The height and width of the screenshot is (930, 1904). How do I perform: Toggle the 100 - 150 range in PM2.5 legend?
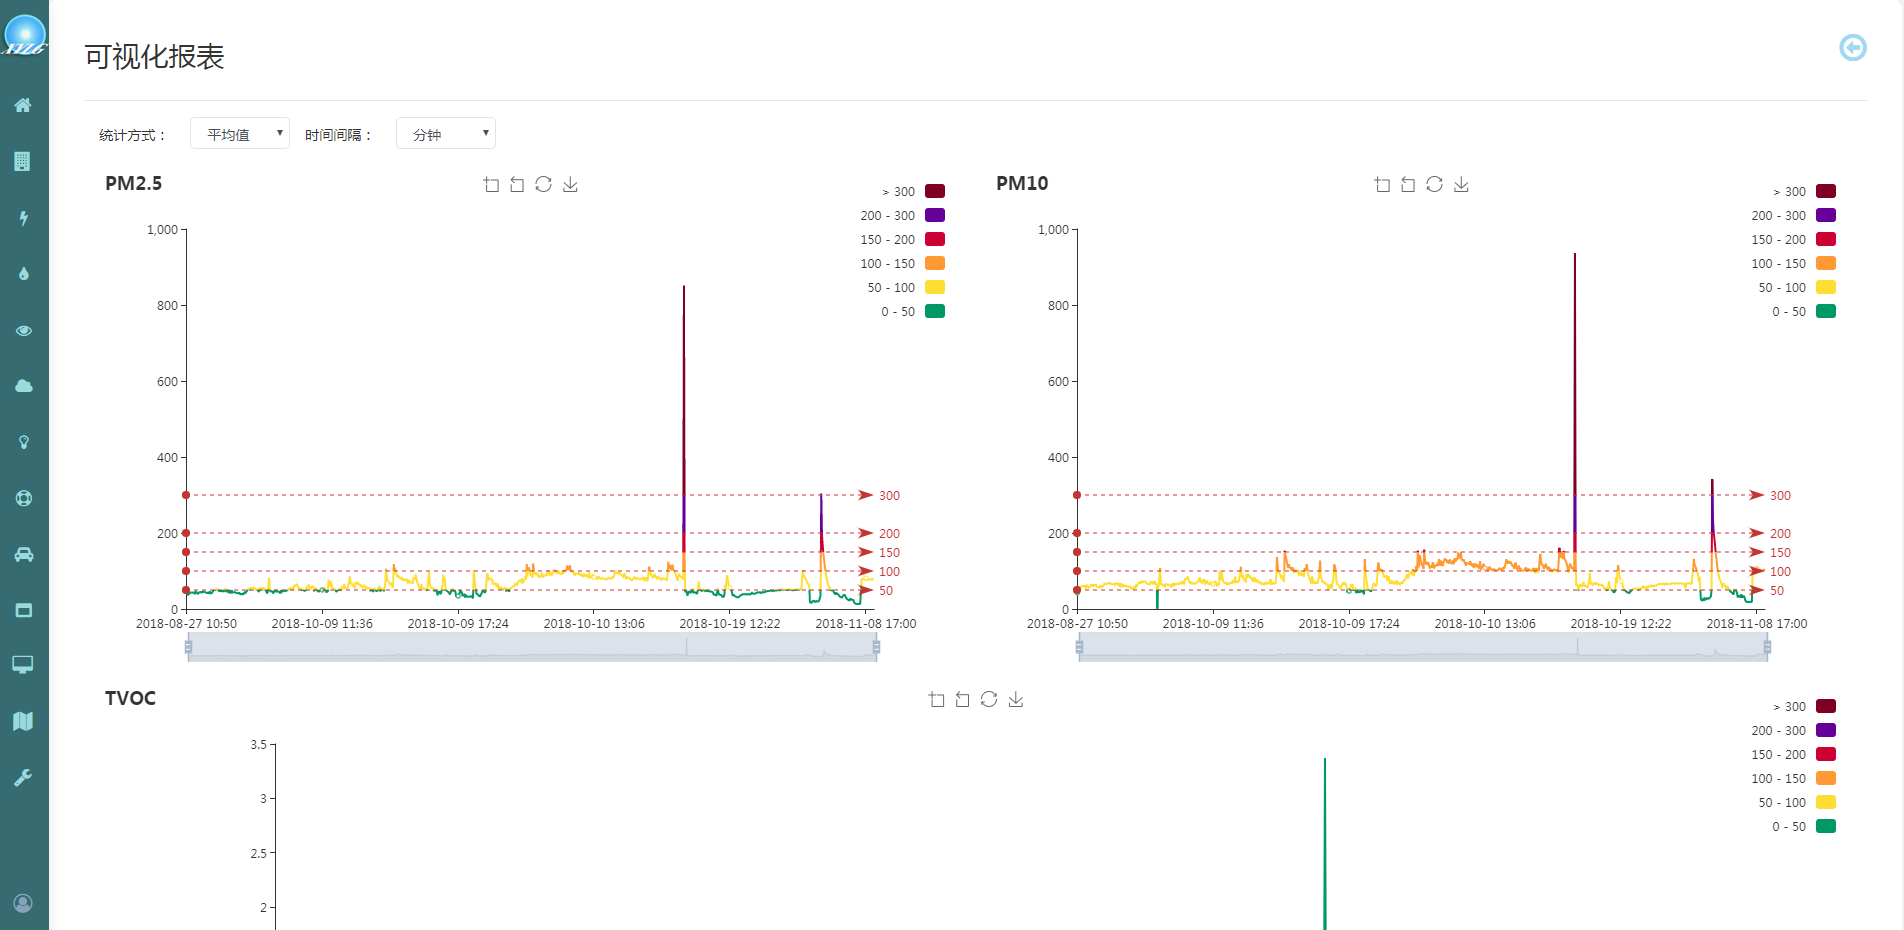pyautogui.click(x=902, y=263)
